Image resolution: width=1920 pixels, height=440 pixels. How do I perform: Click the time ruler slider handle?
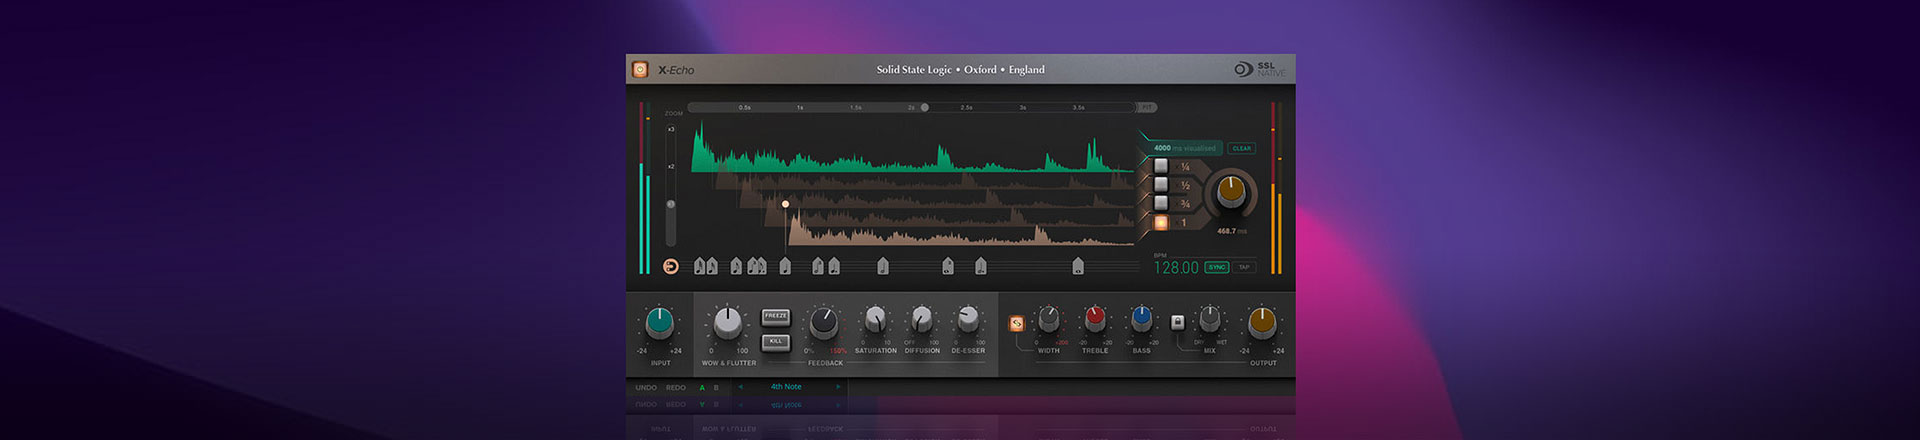(x=925, y=107)
